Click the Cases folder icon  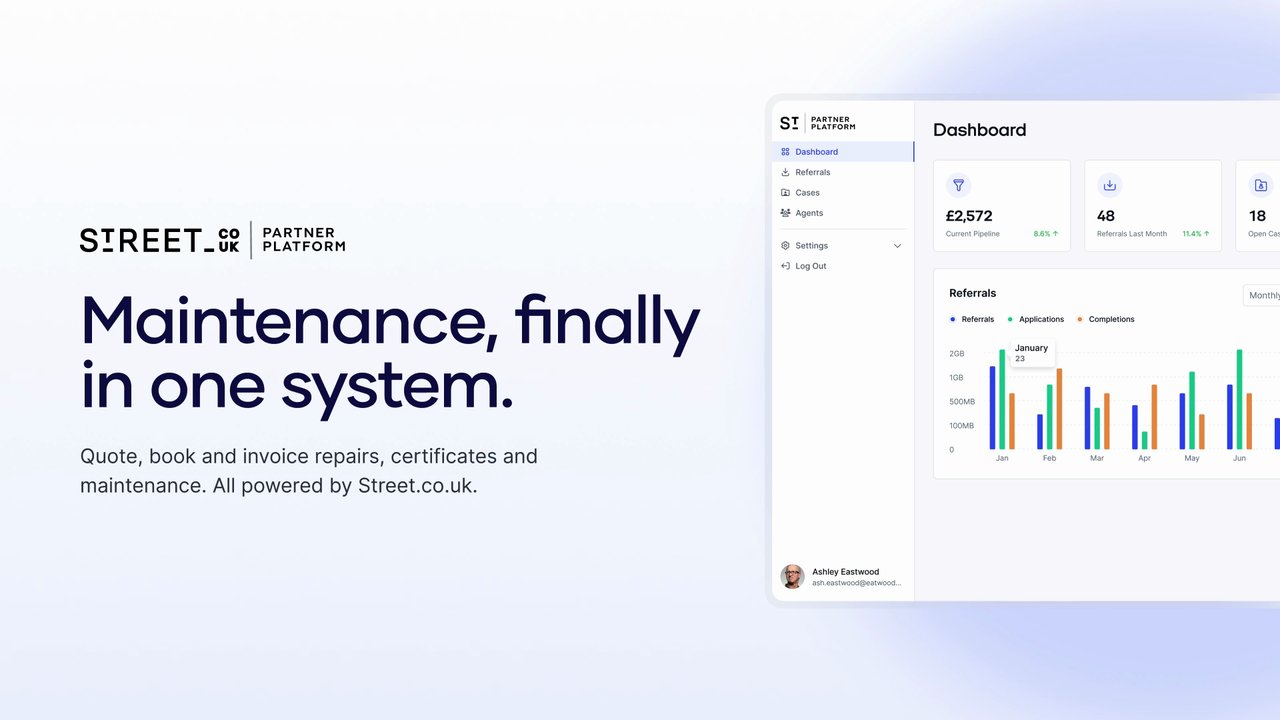pos(785,193)
